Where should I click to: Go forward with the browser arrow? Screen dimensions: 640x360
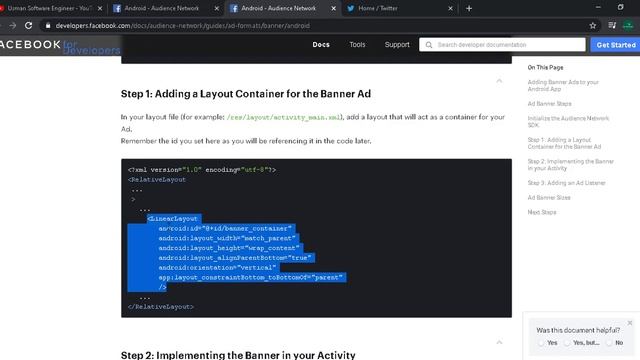13,25
